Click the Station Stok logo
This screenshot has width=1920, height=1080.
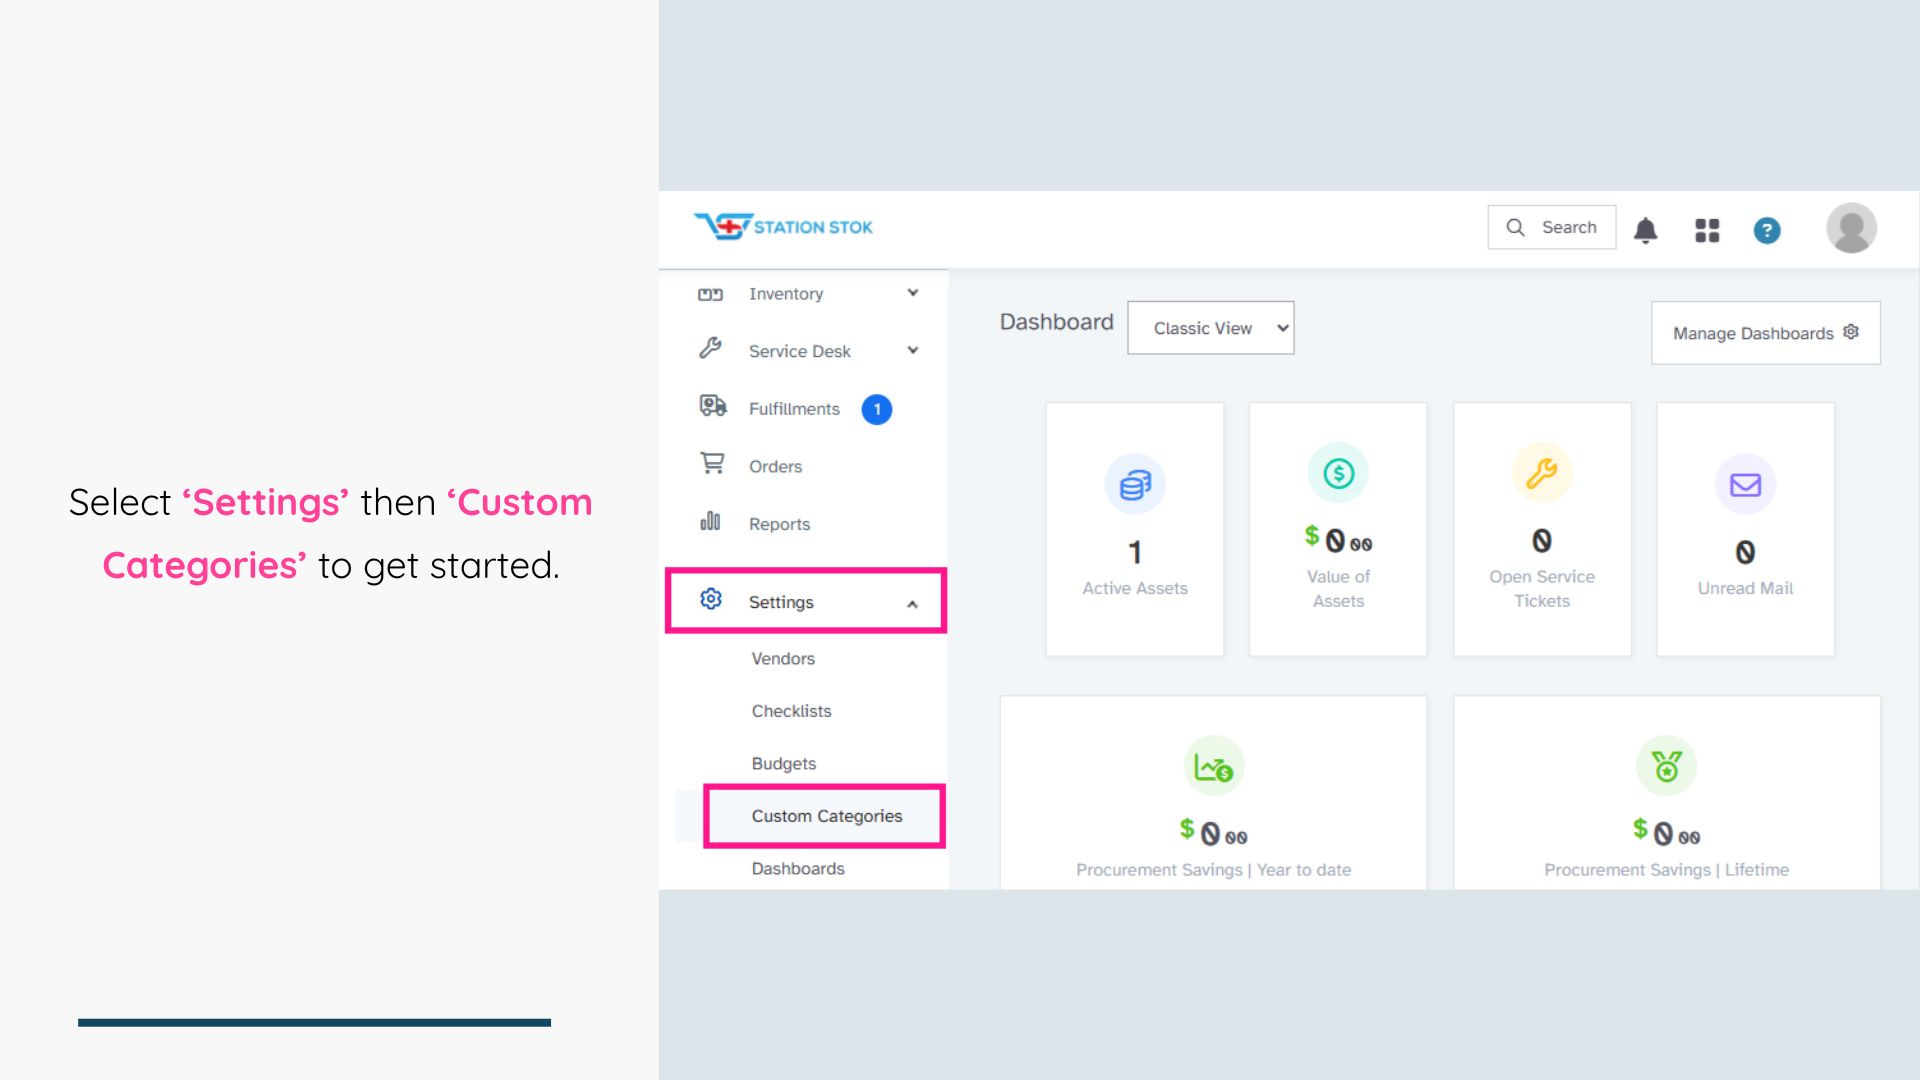click(x=783, y=226)
